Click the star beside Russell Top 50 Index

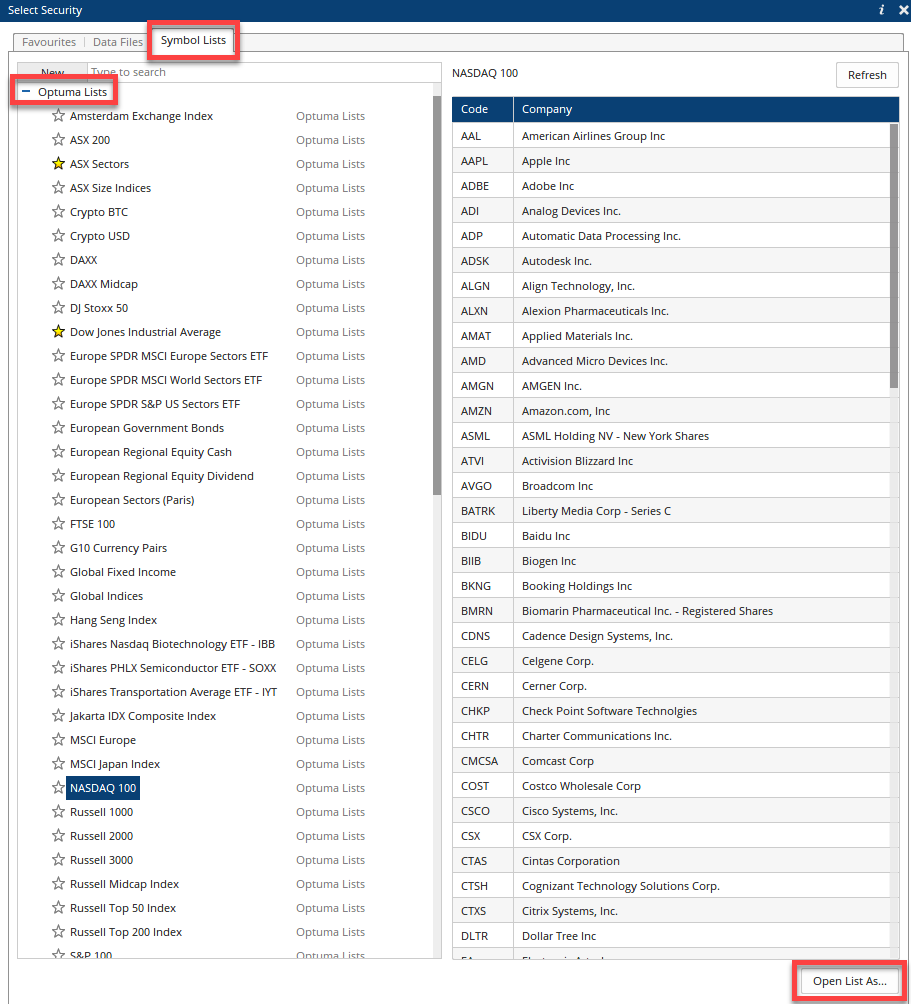58,908
